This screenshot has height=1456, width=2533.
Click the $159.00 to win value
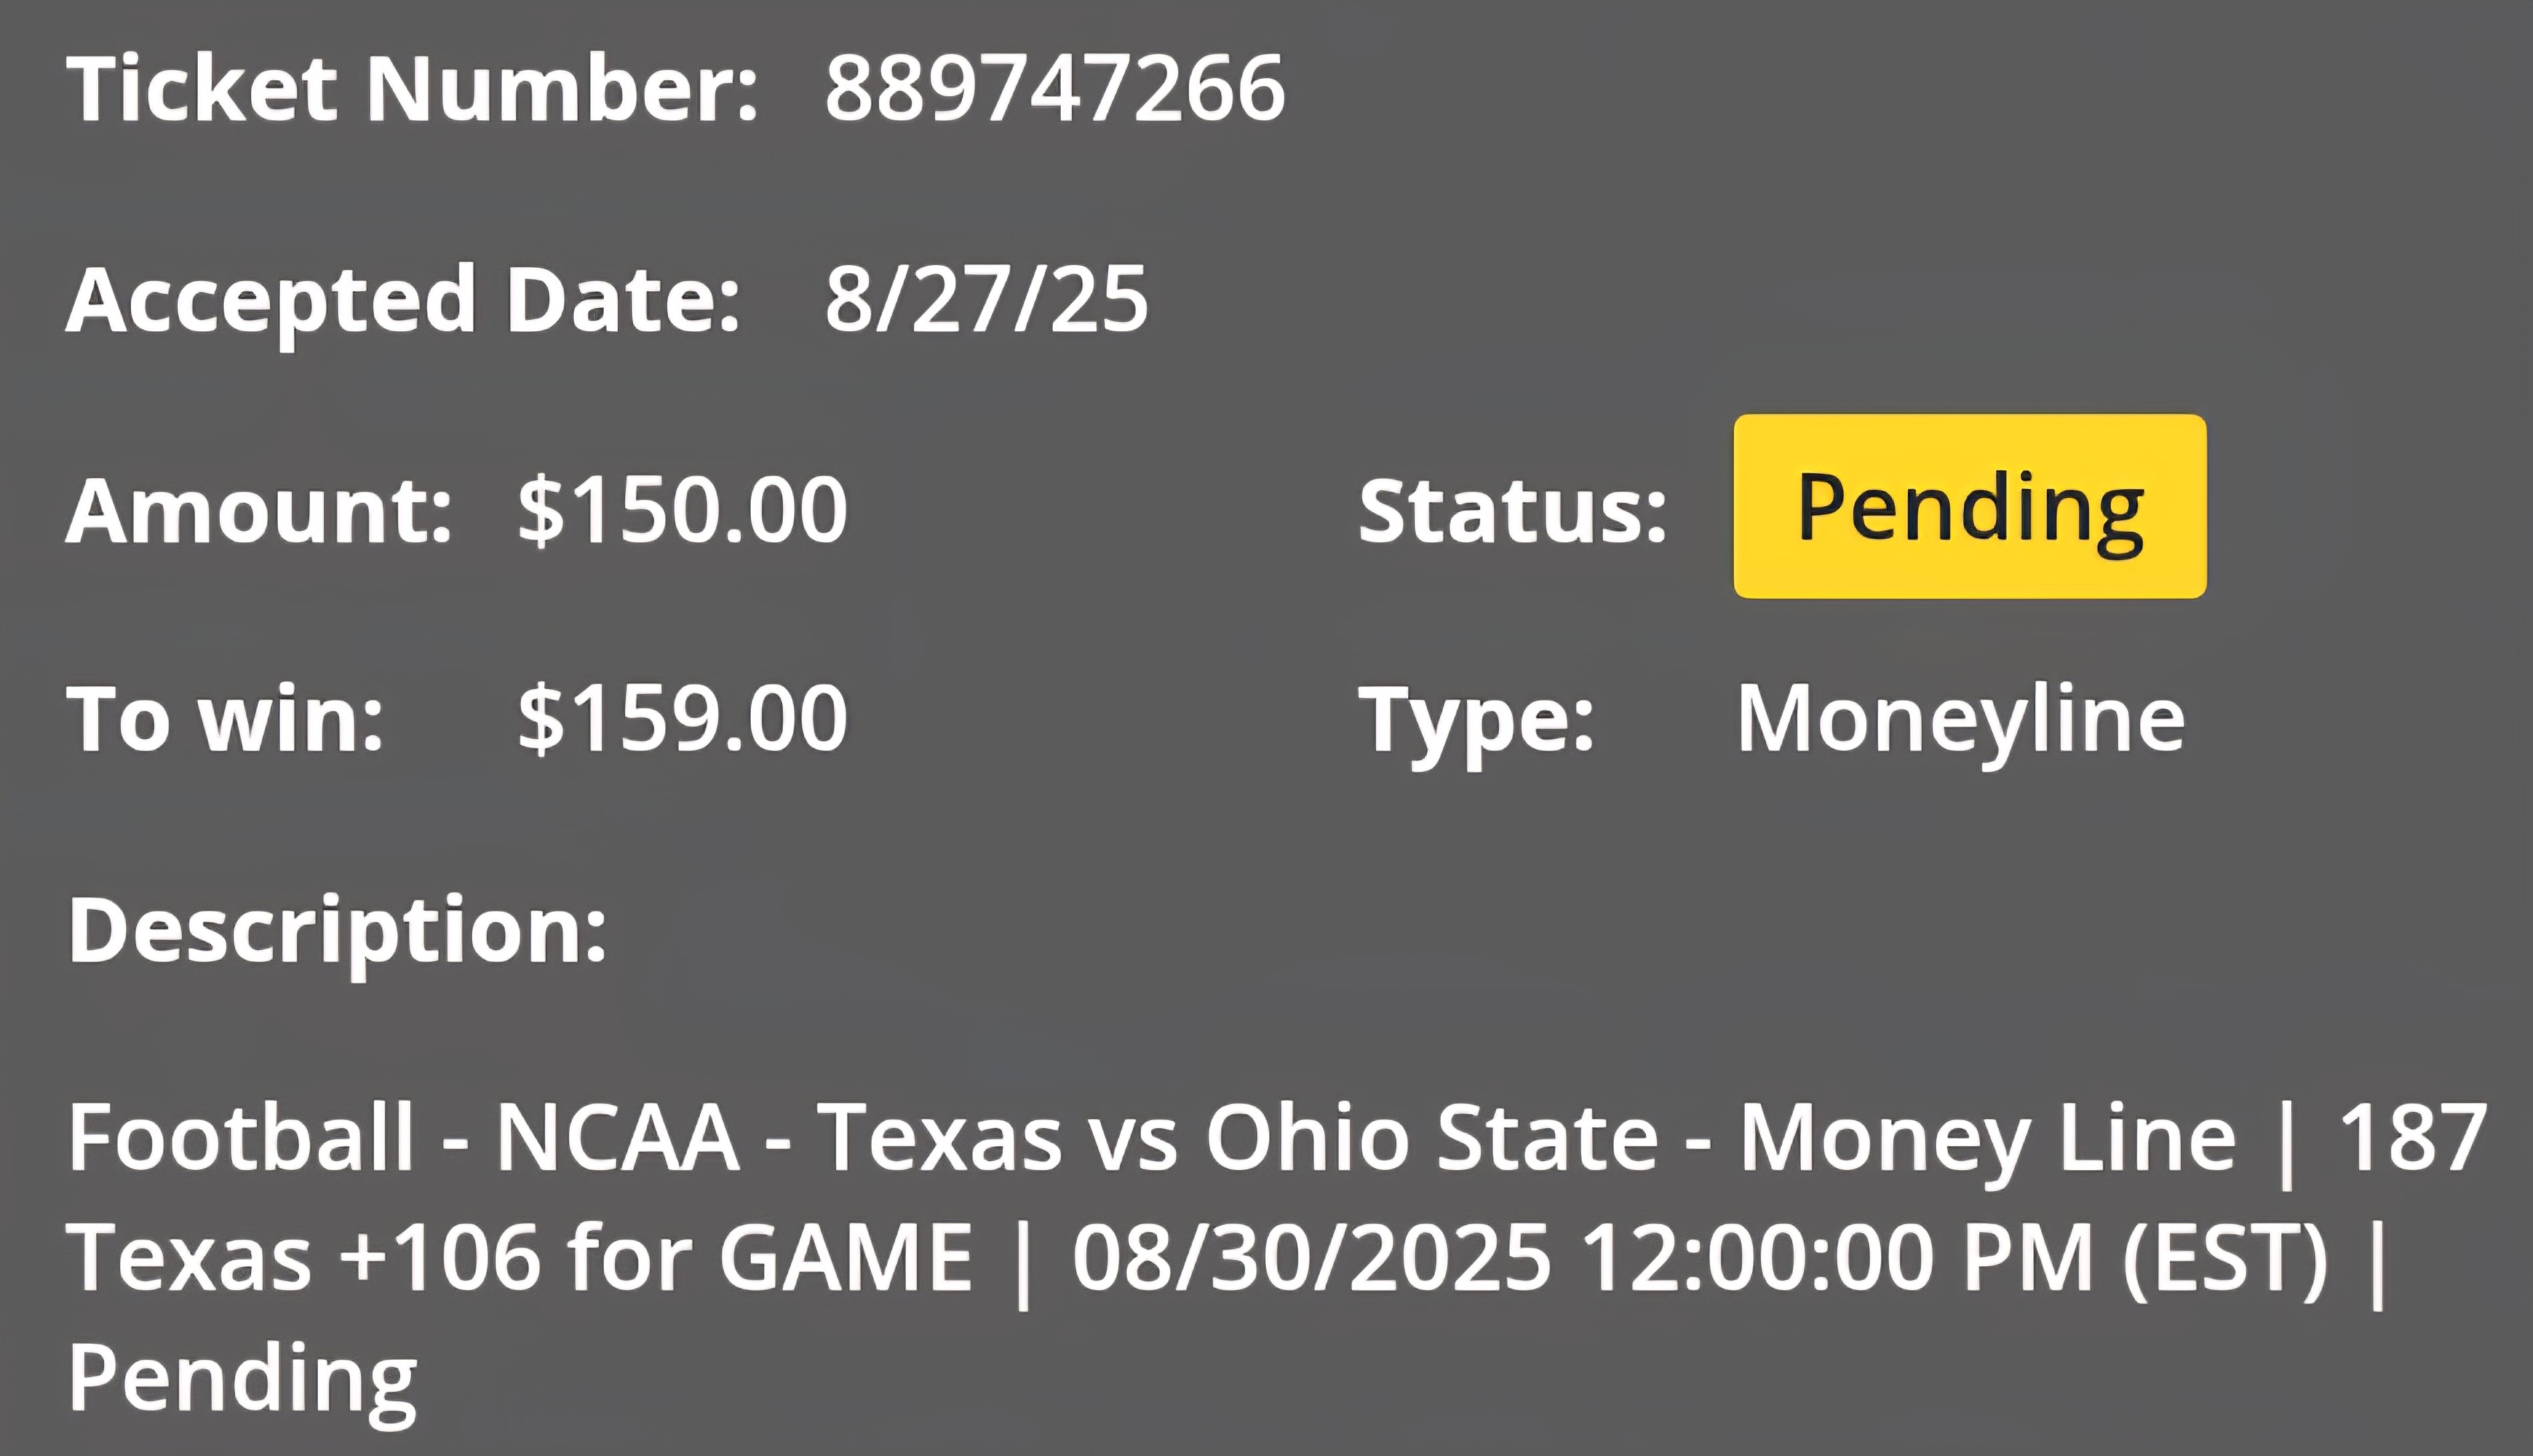point(682,718)
